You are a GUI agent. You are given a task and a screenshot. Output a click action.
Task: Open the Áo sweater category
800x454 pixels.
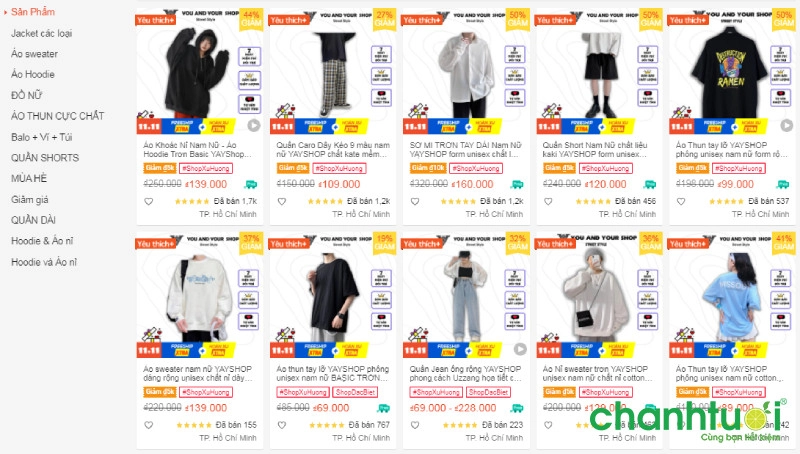tap(34, 54)
